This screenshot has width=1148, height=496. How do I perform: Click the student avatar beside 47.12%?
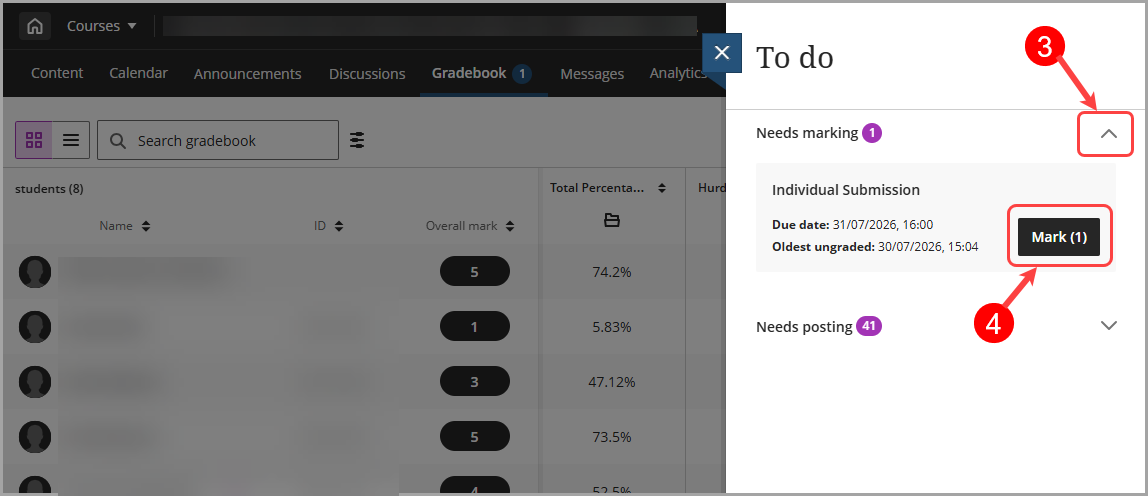34,382
